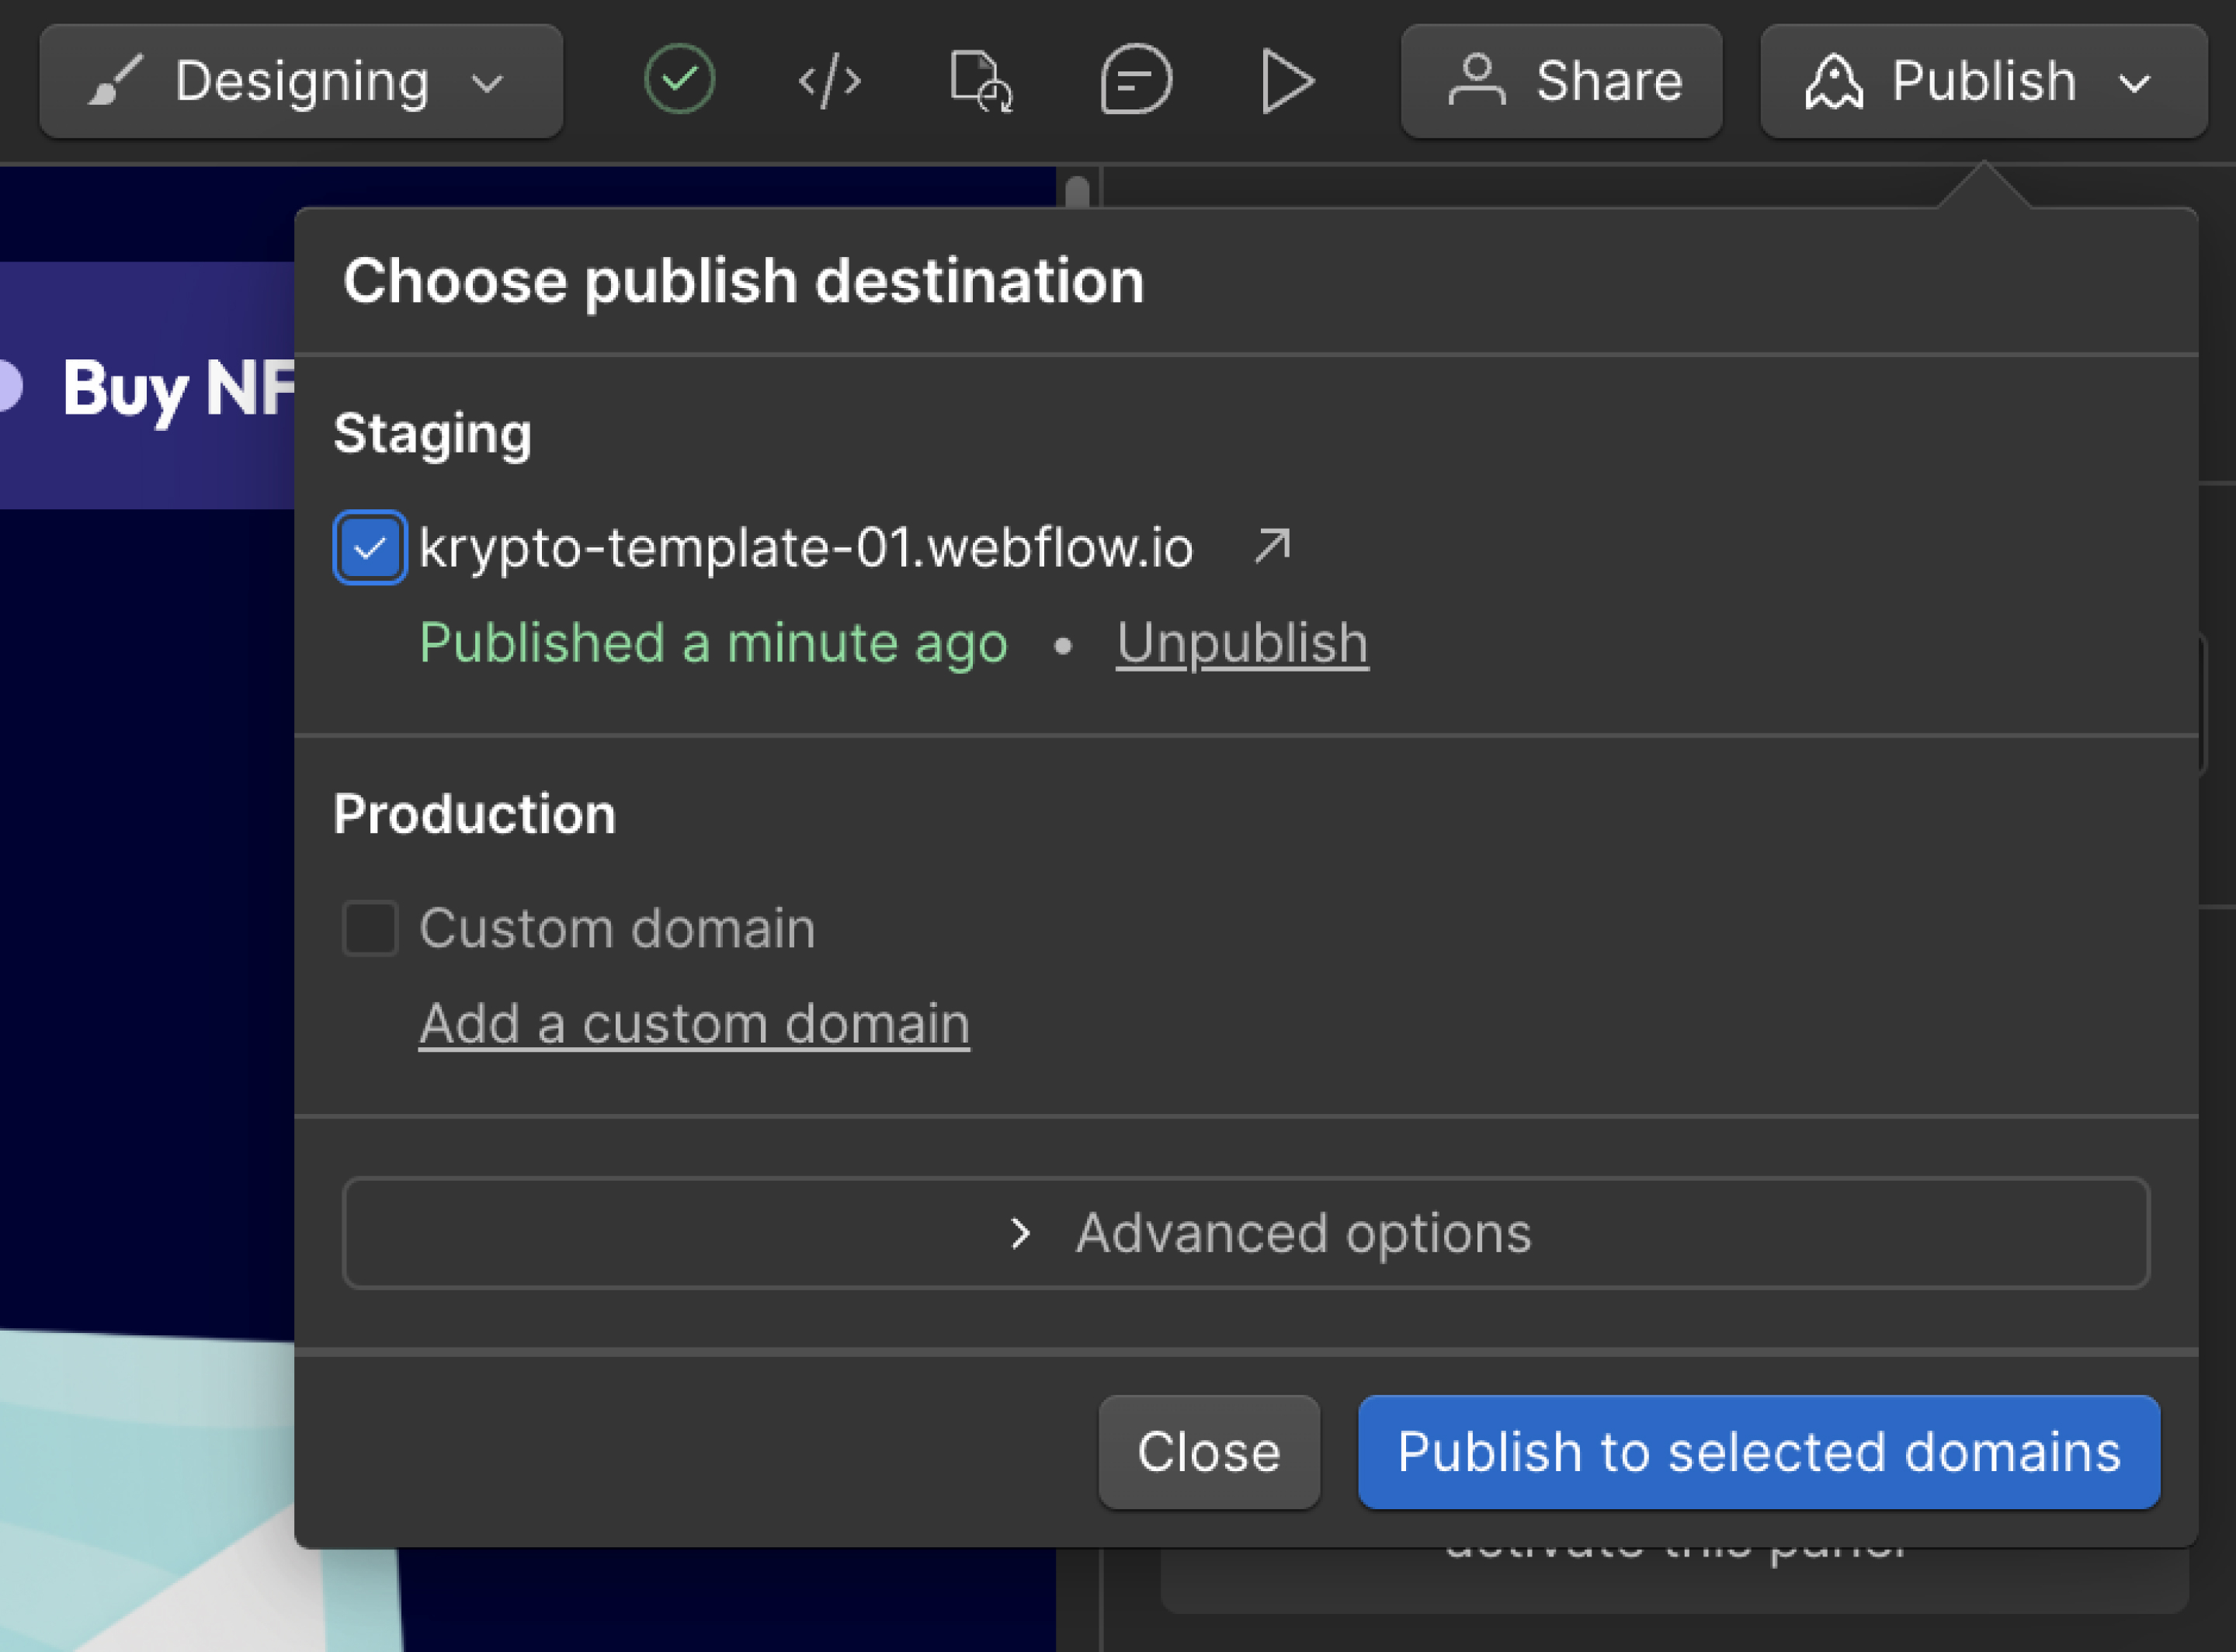Click the Custom domain label

pyautogui.click(x=617, y=928)
